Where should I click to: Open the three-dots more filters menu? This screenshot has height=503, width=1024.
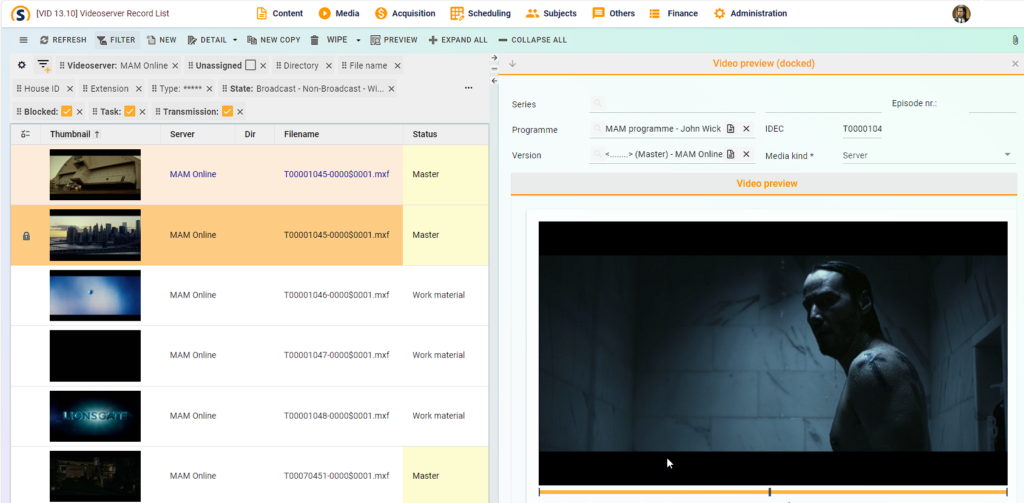468,88
